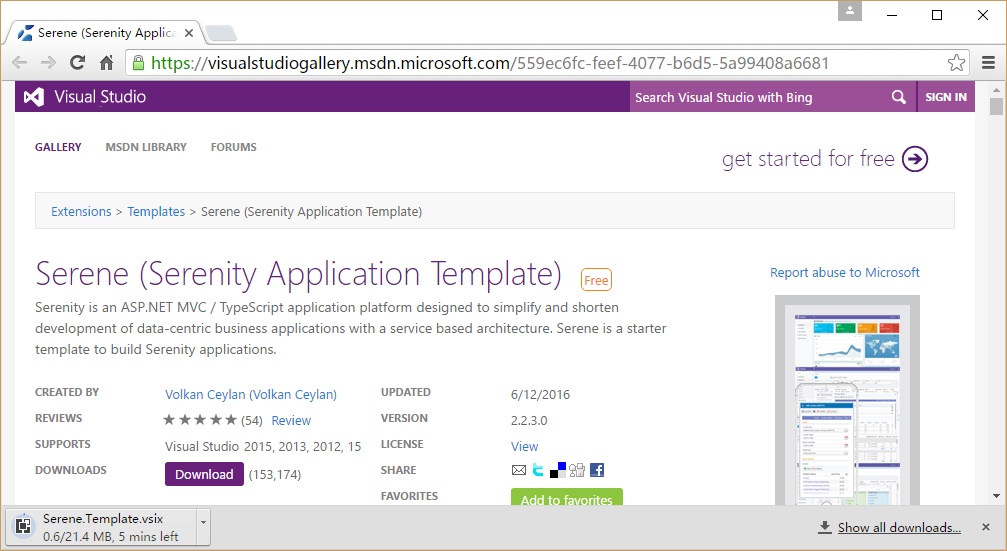Open the Serene screenshot thumbnail
The width and height of the screenshot is (1007, 551).
tap(847, 400)
